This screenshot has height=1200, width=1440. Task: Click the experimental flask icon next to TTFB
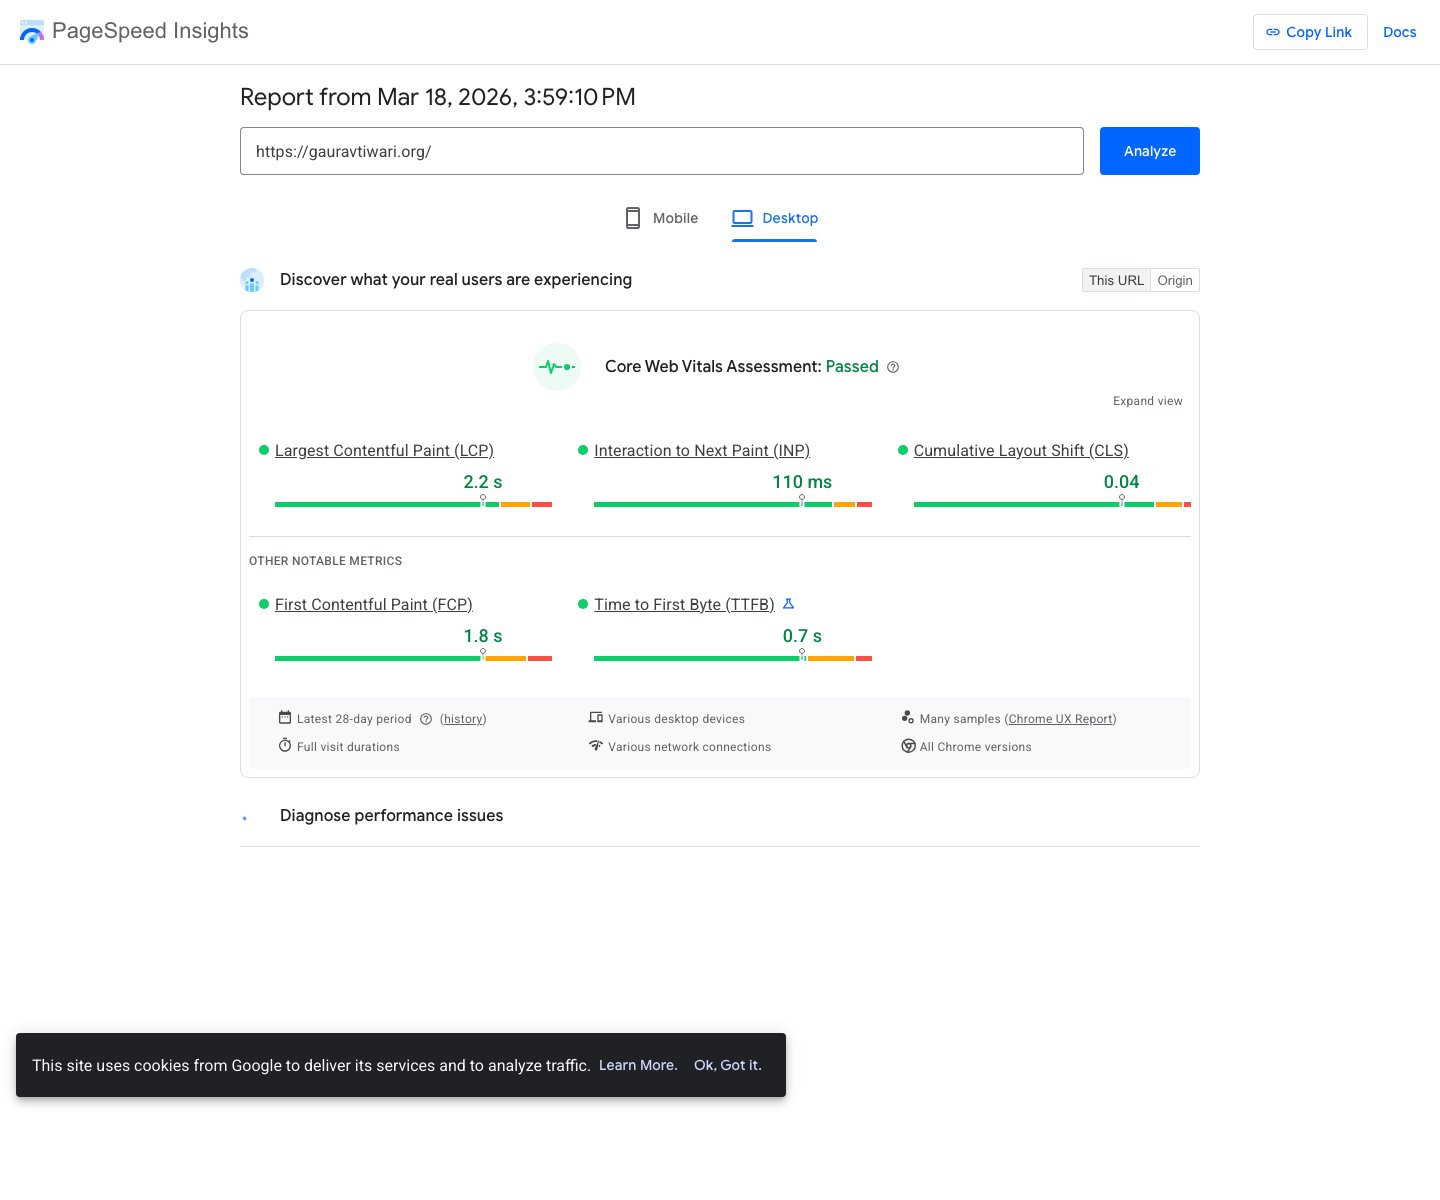(788, 604)
